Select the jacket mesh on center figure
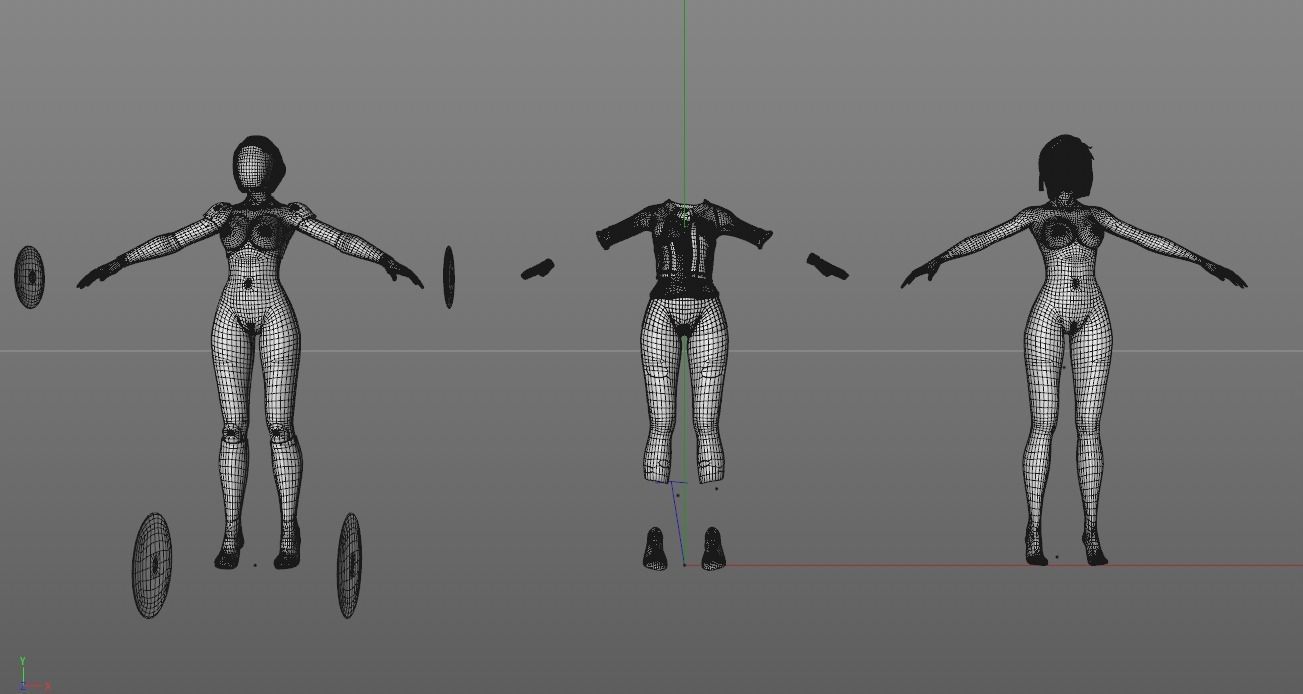Image resolution: width=1303 pixels, height=694 pixels. [x=684, y=247]
